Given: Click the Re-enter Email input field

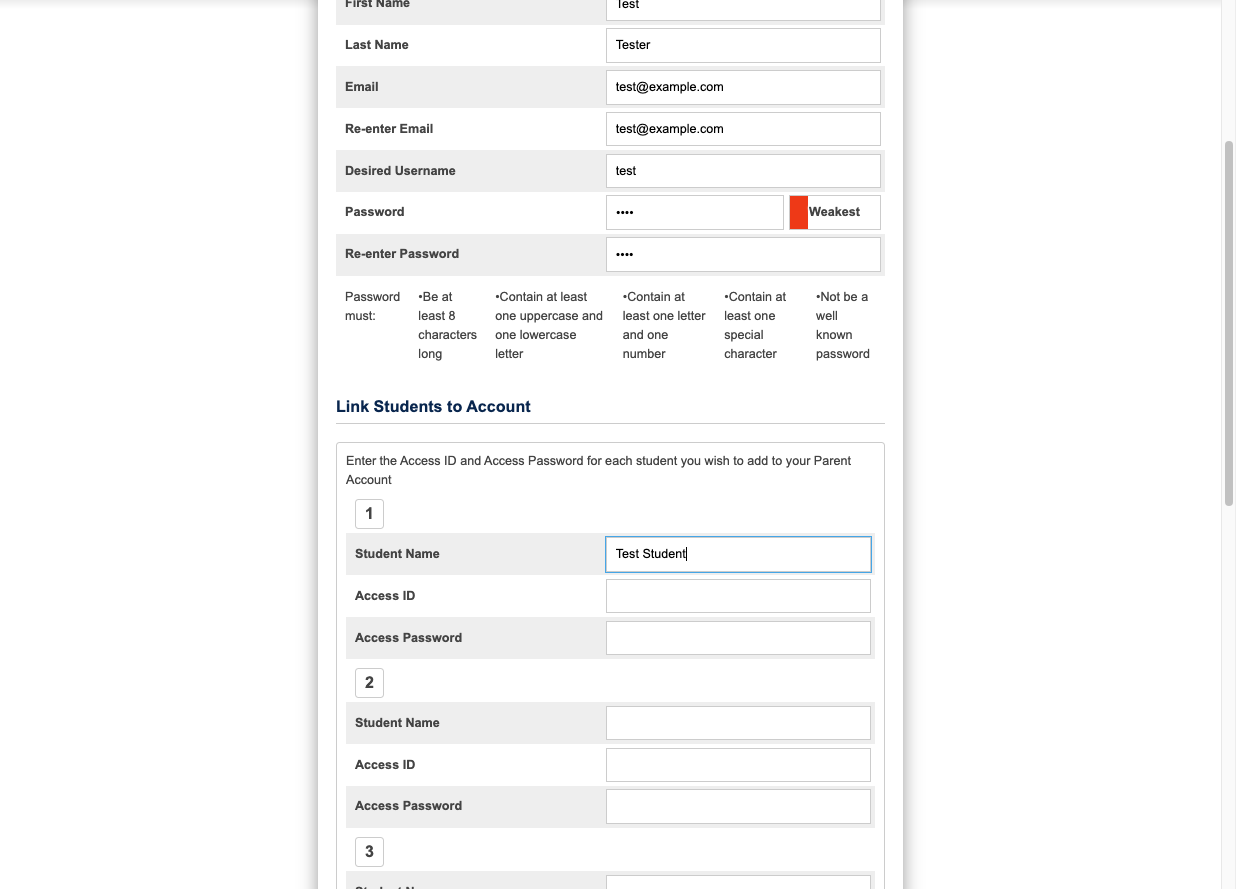Looking at the screenshot, I should click(x=743, y=129).
